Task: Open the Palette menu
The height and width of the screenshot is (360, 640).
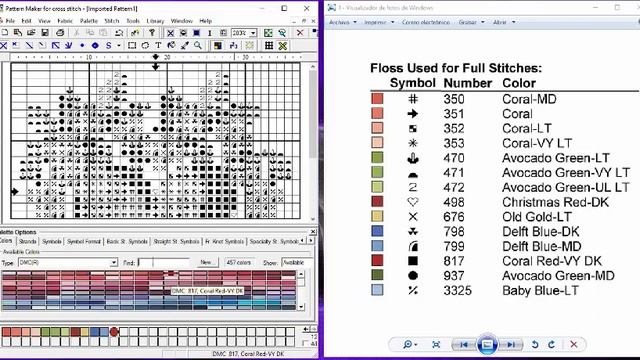Action: [89, 21]
